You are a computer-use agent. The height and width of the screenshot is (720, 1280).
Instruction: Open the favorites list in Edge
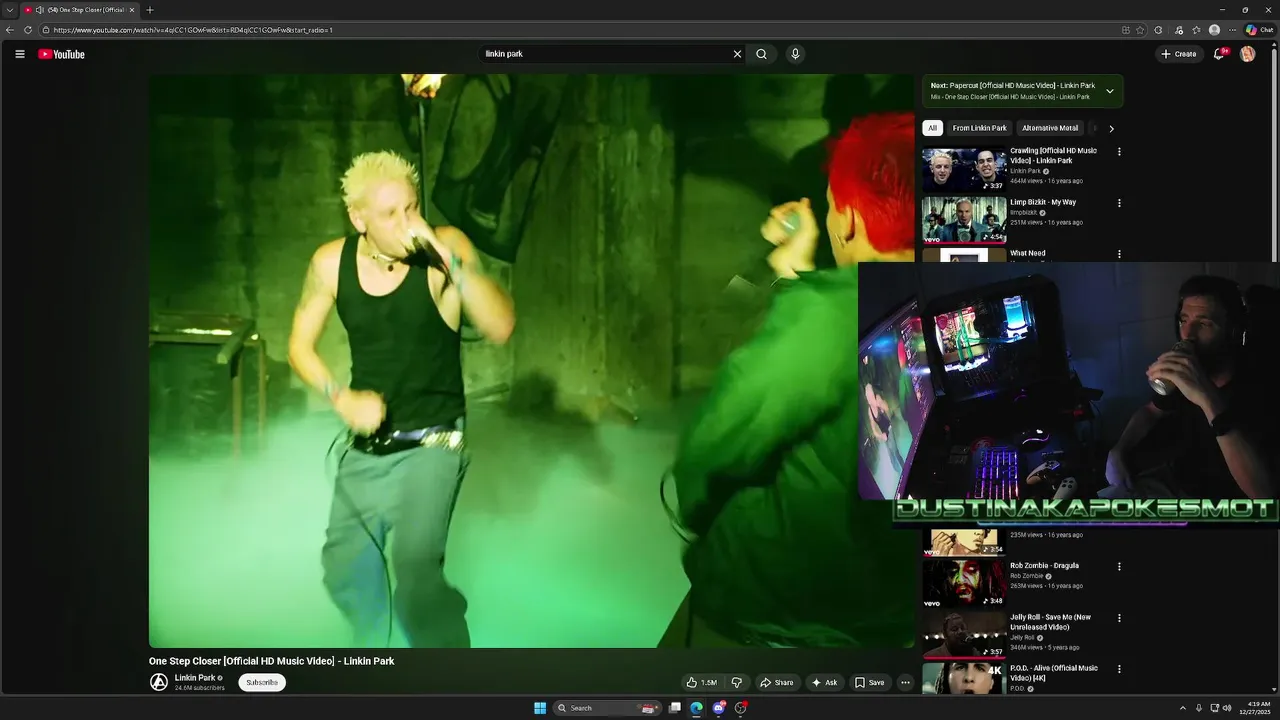point(1196,30)
